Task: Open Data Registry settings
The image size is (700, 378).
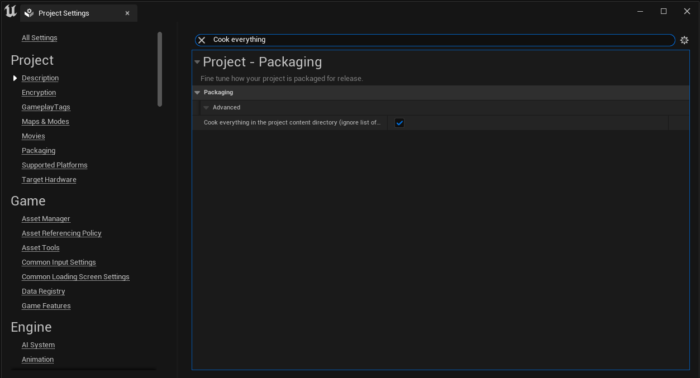Action: (x=43, y=291)
